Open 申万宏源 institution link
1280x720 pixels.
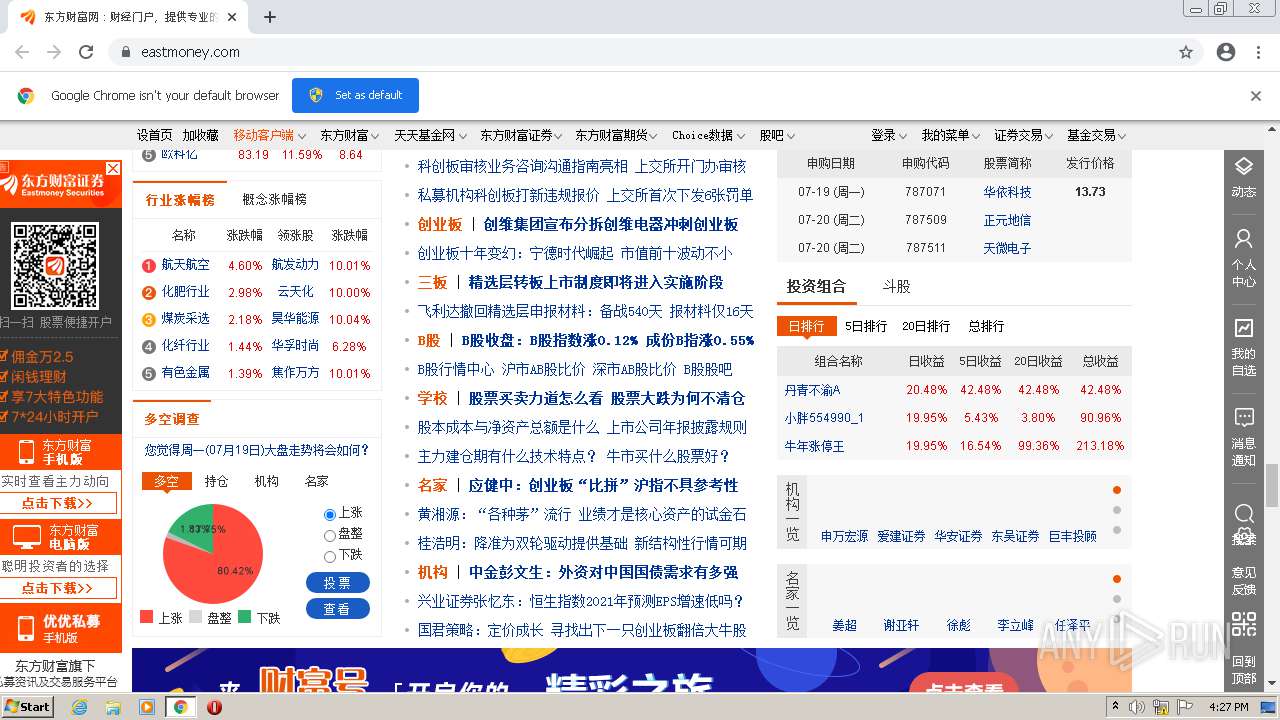(845, 536)
